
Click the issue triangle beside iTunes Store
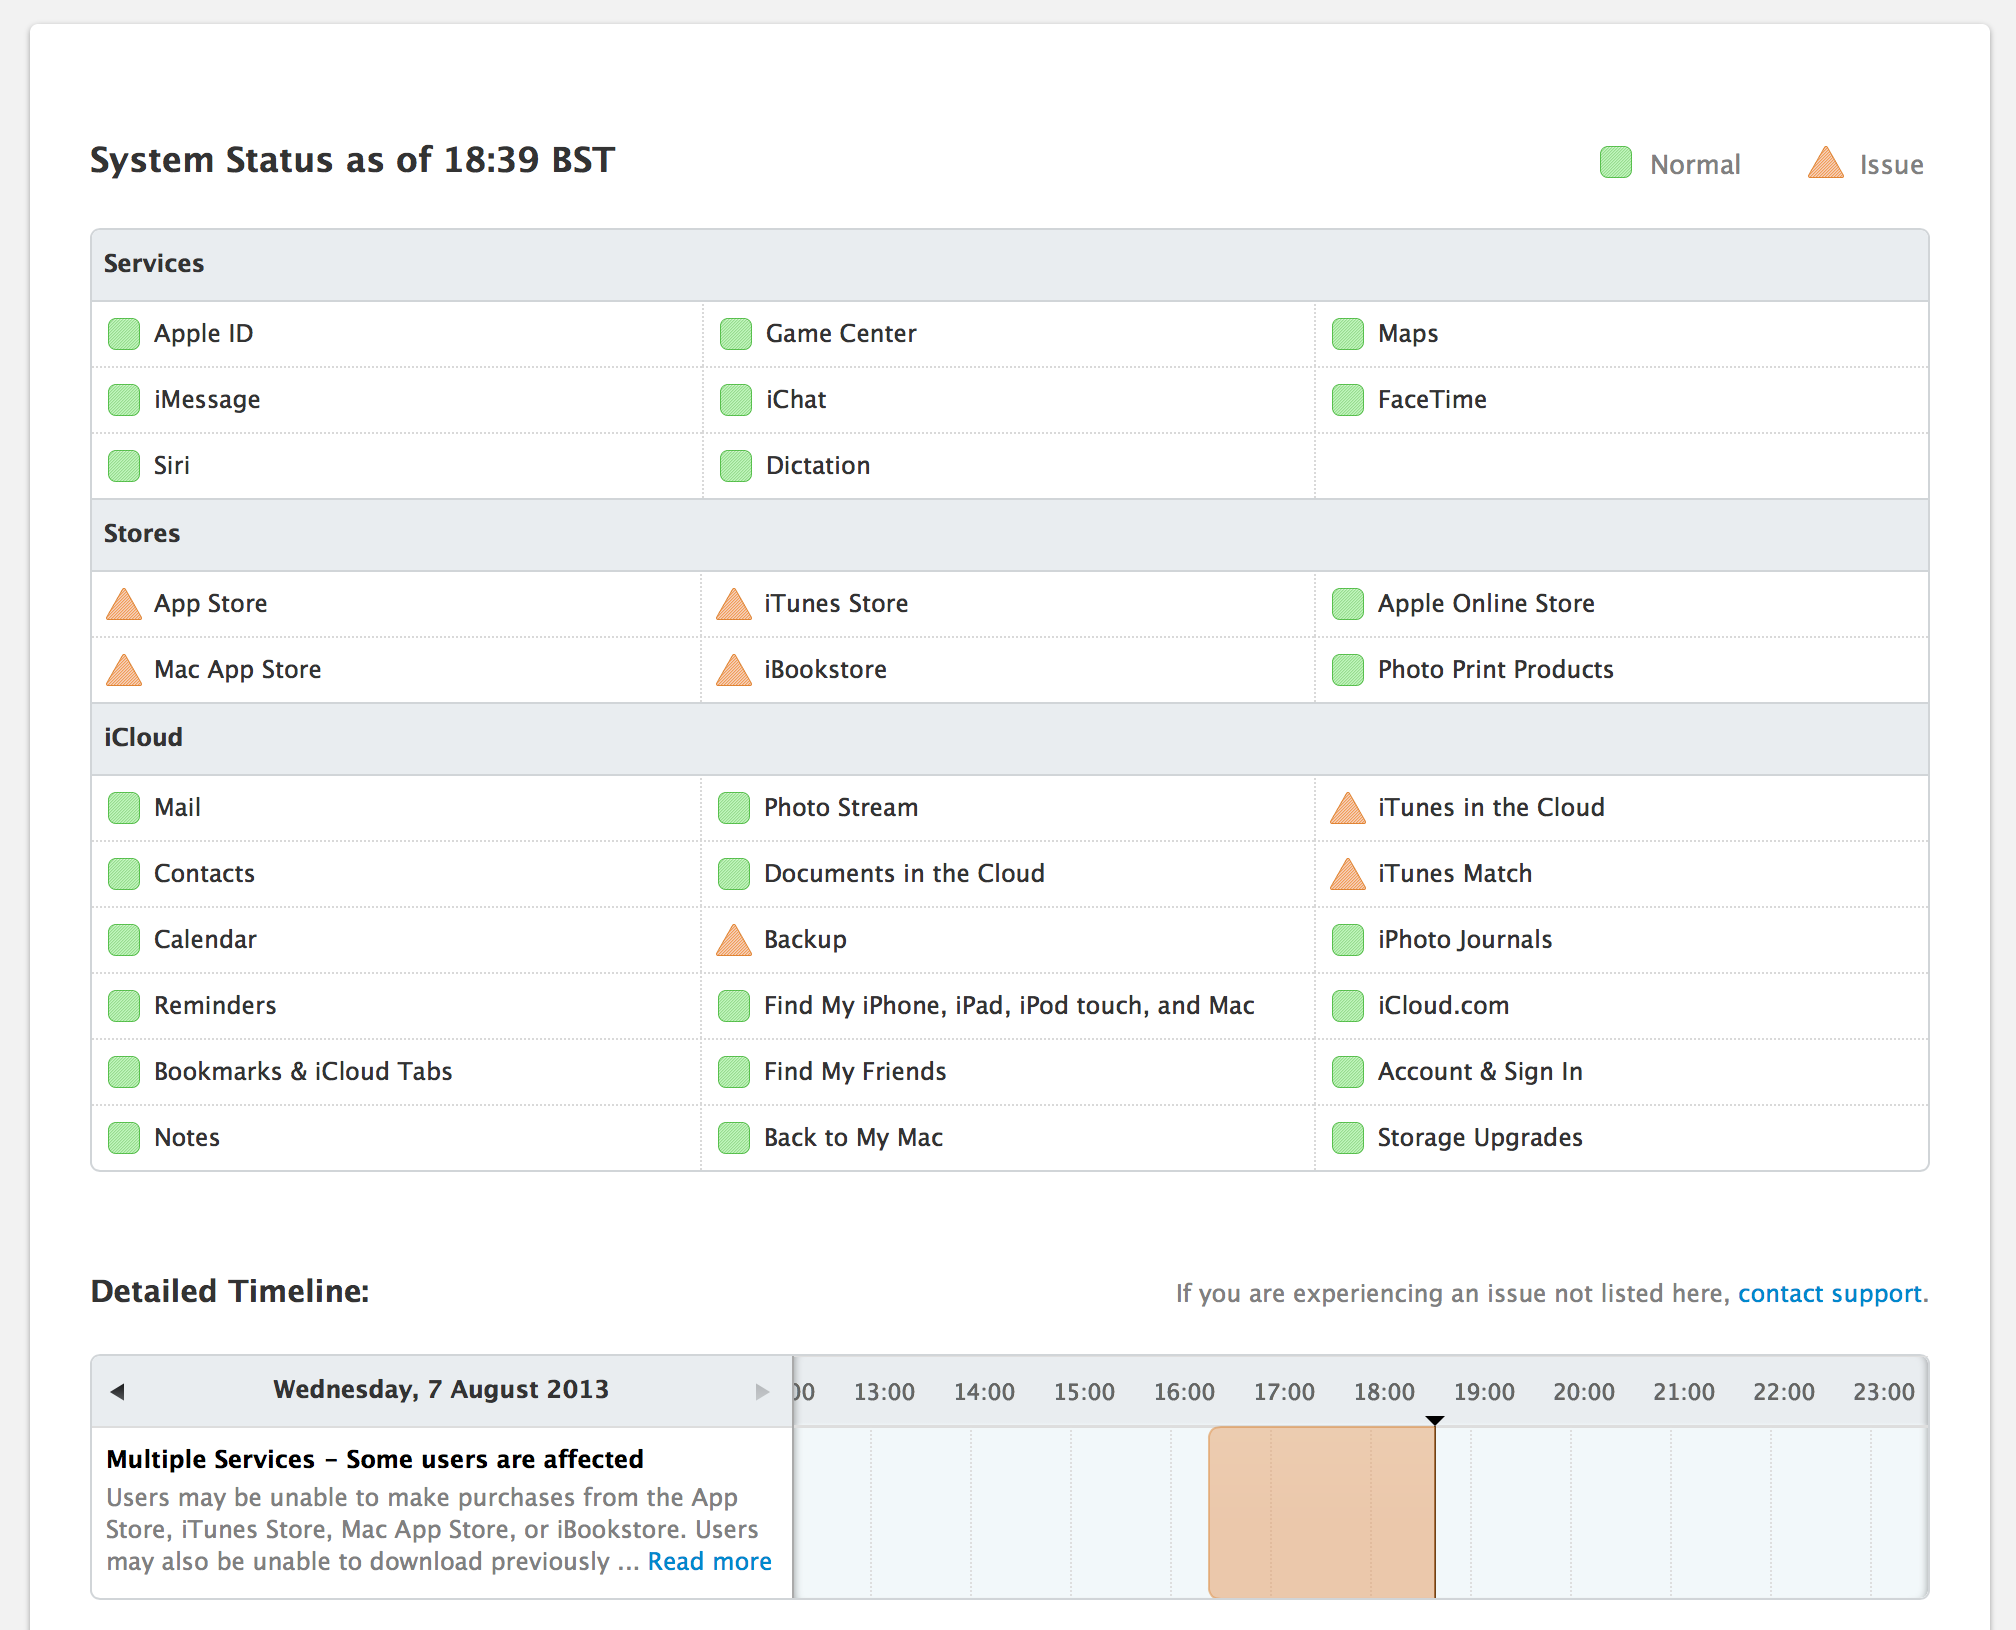pos(734,604)
